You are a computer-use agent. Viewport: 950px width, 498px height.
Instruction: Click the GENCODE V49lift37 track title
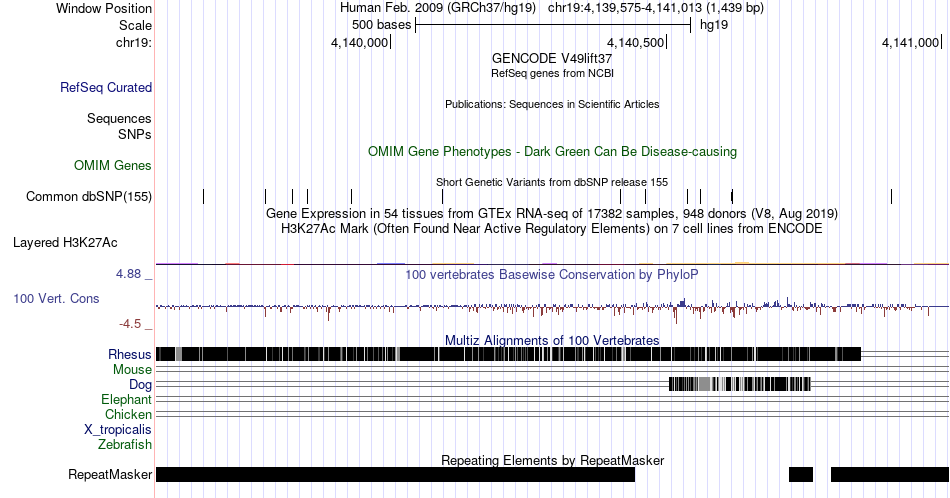[x=552, y=59]
